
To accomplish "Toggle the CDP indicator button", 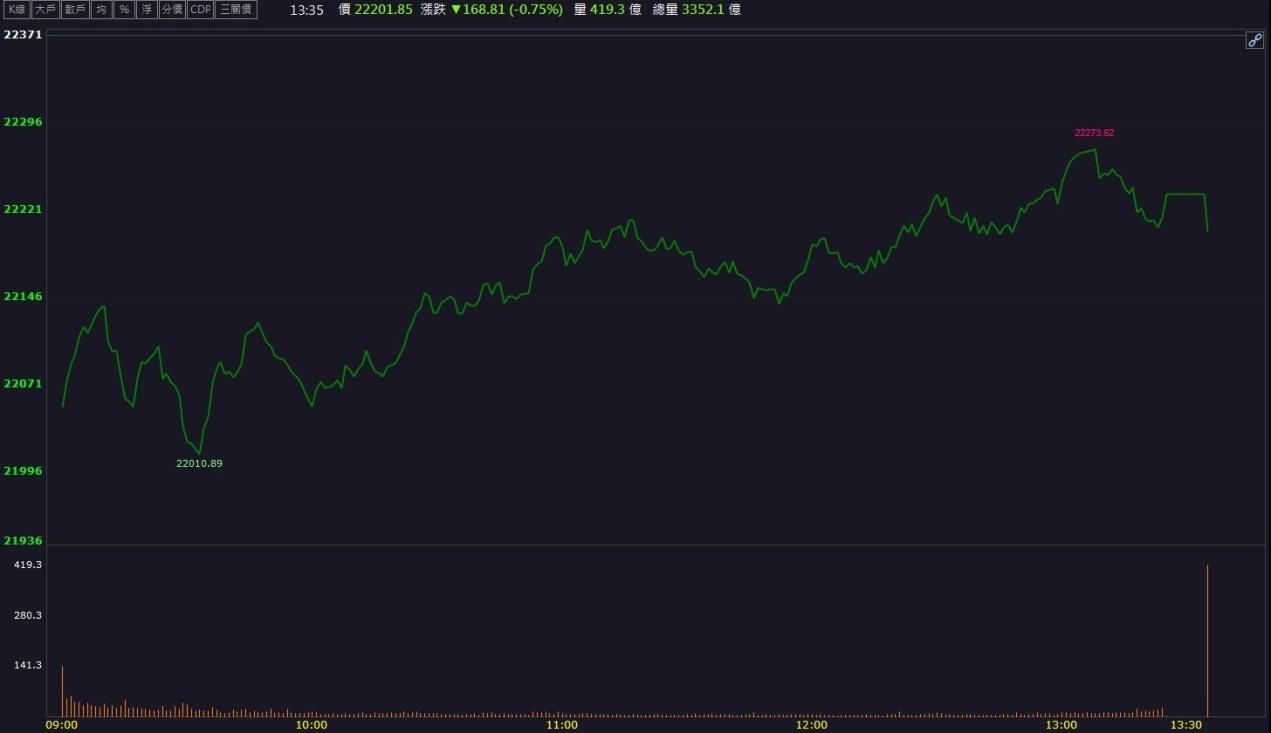I will pos(200,9).
